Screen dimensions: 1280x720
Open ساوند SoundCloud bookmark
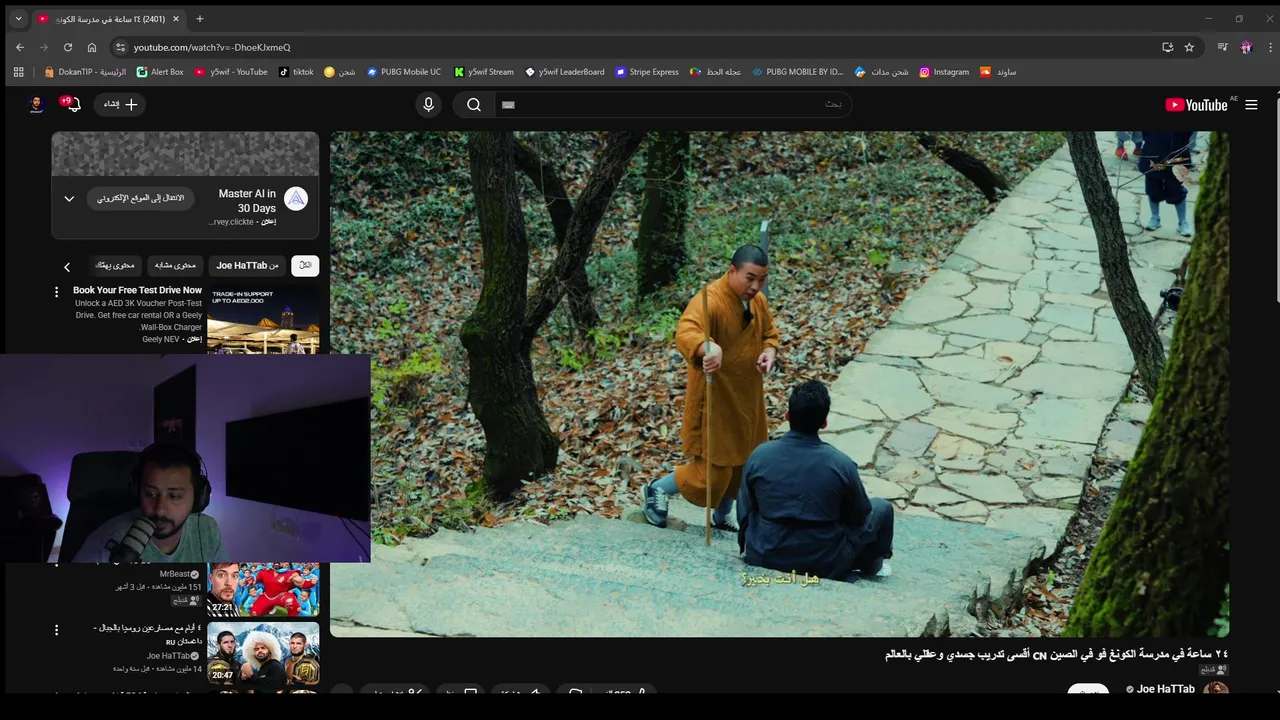tap(998, 72)
